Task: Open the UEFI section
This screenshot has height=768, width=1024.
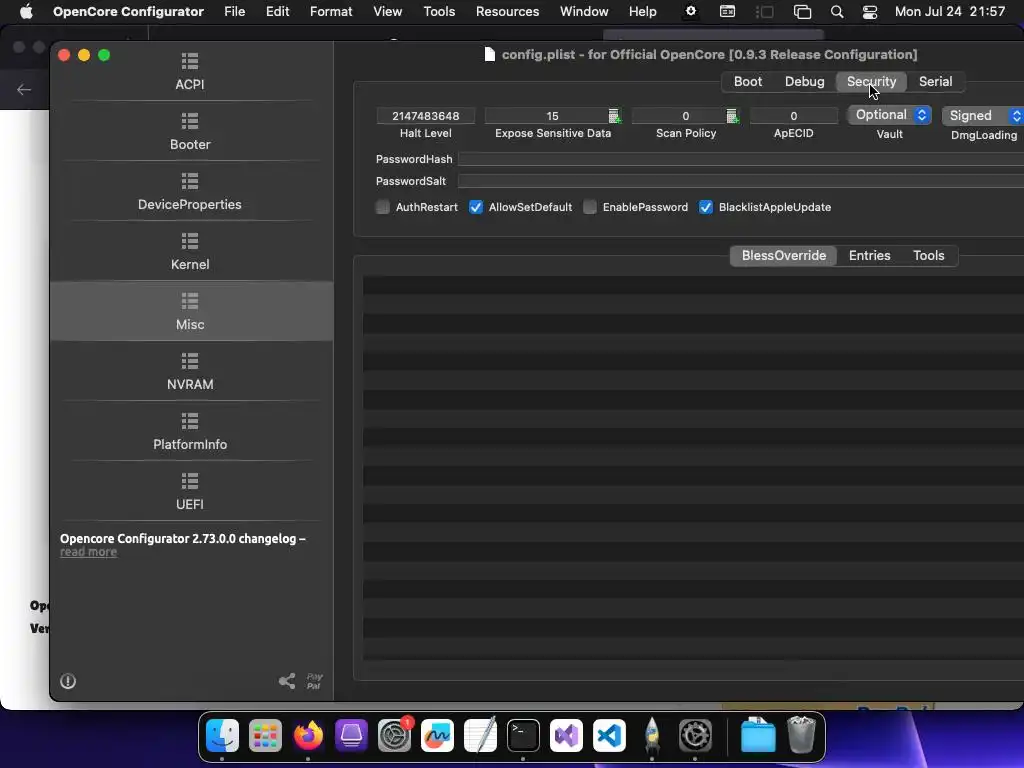Action: point(190,492)
